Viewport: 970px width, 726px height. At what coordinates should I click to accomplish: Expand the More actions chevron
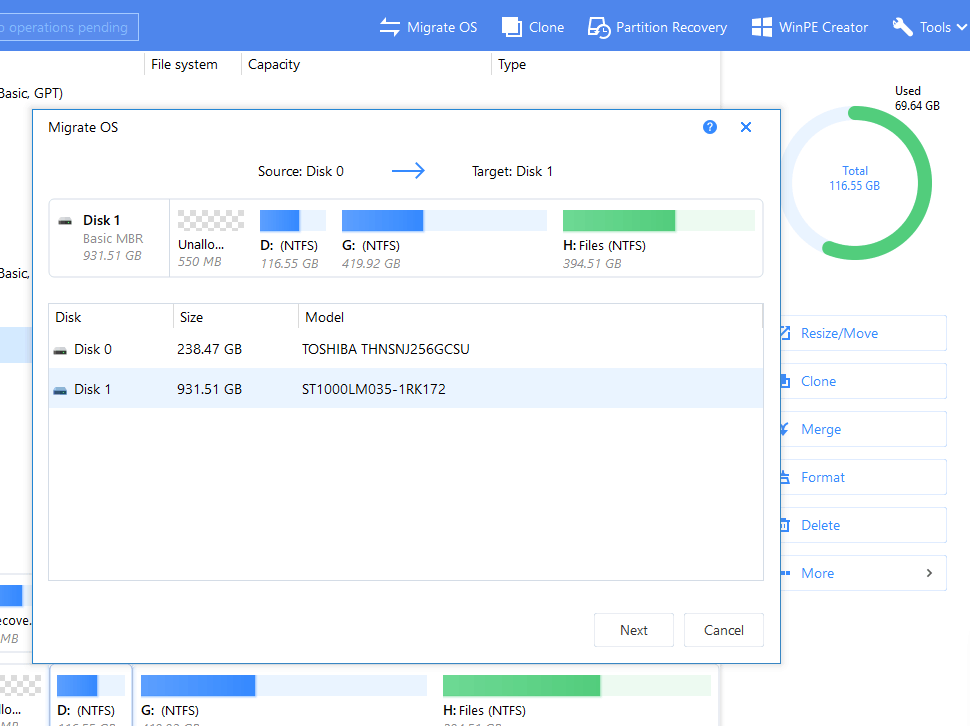(929, 573)
